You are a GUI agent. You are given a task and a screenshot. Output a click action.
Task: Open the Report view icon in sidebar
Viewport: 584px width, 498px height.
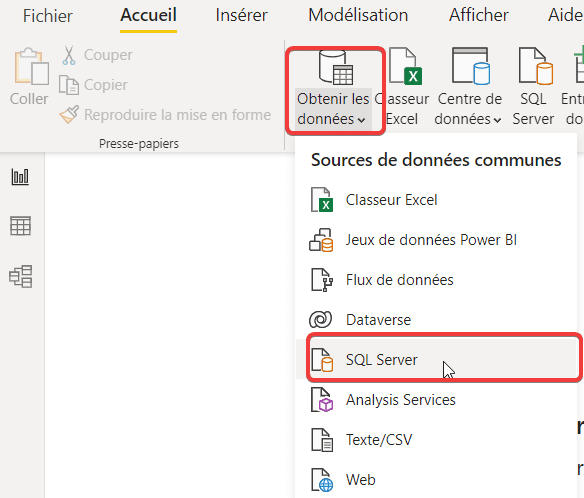coord(20,177)
